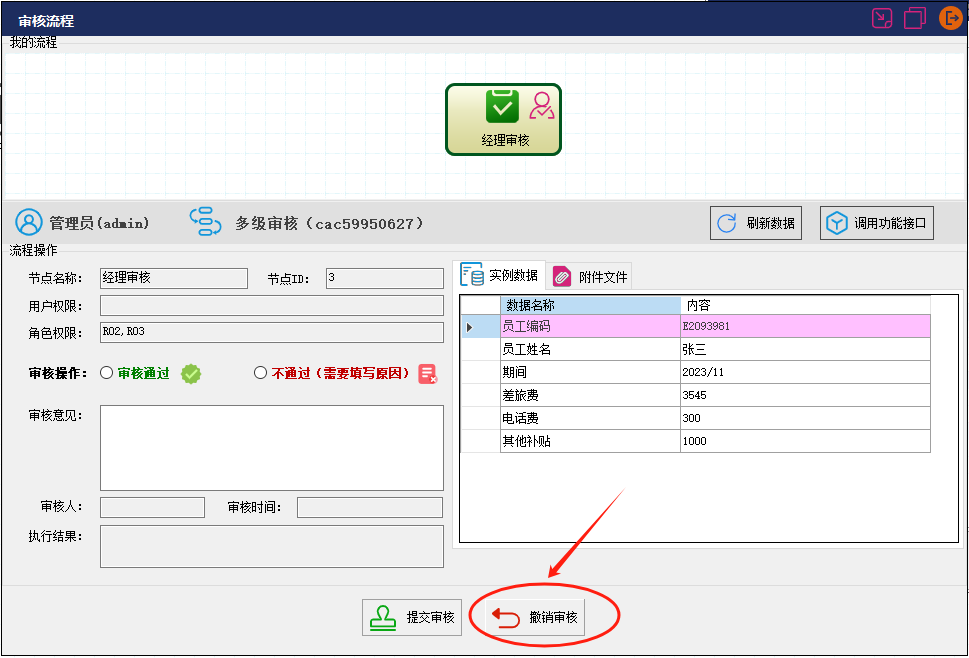Click the 提交审核 button
Viewport: 969px width, 658px height.
412,617
